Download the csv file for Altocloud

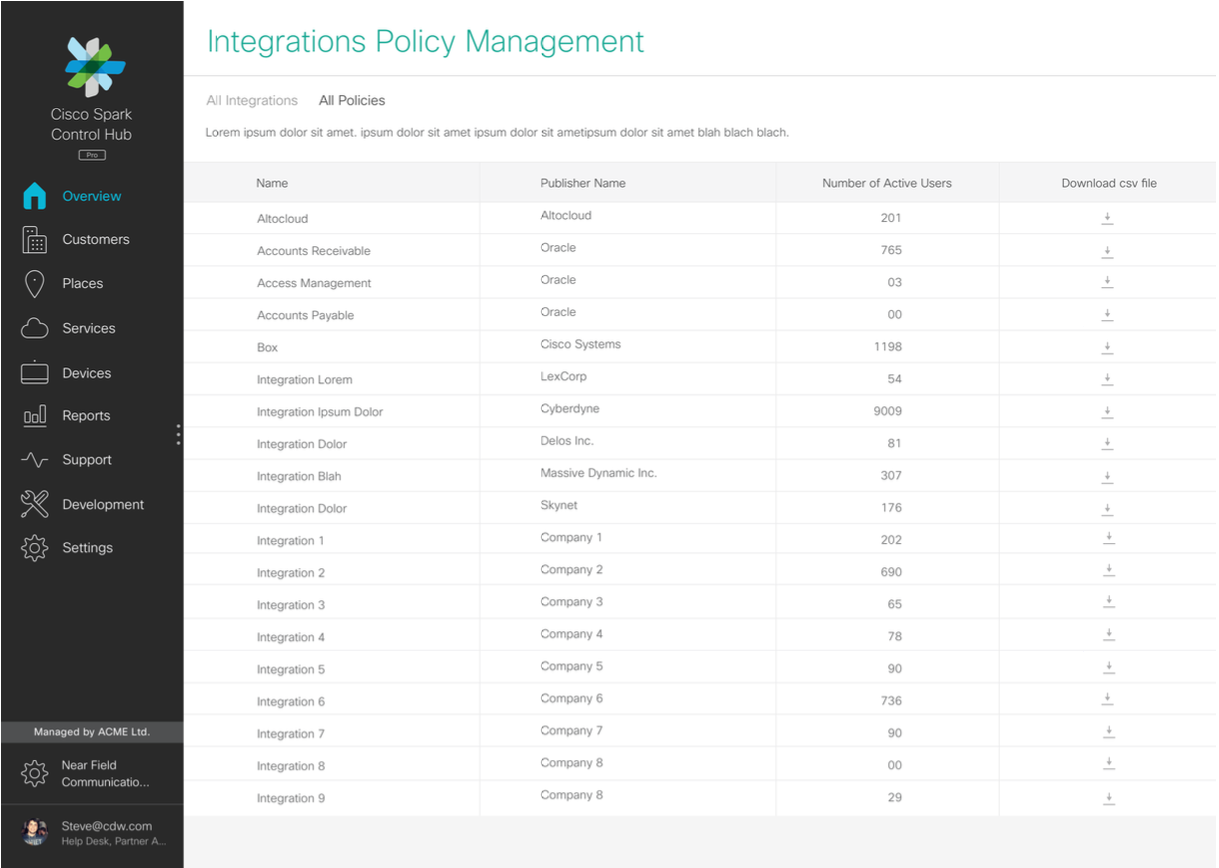(1107, 218)
